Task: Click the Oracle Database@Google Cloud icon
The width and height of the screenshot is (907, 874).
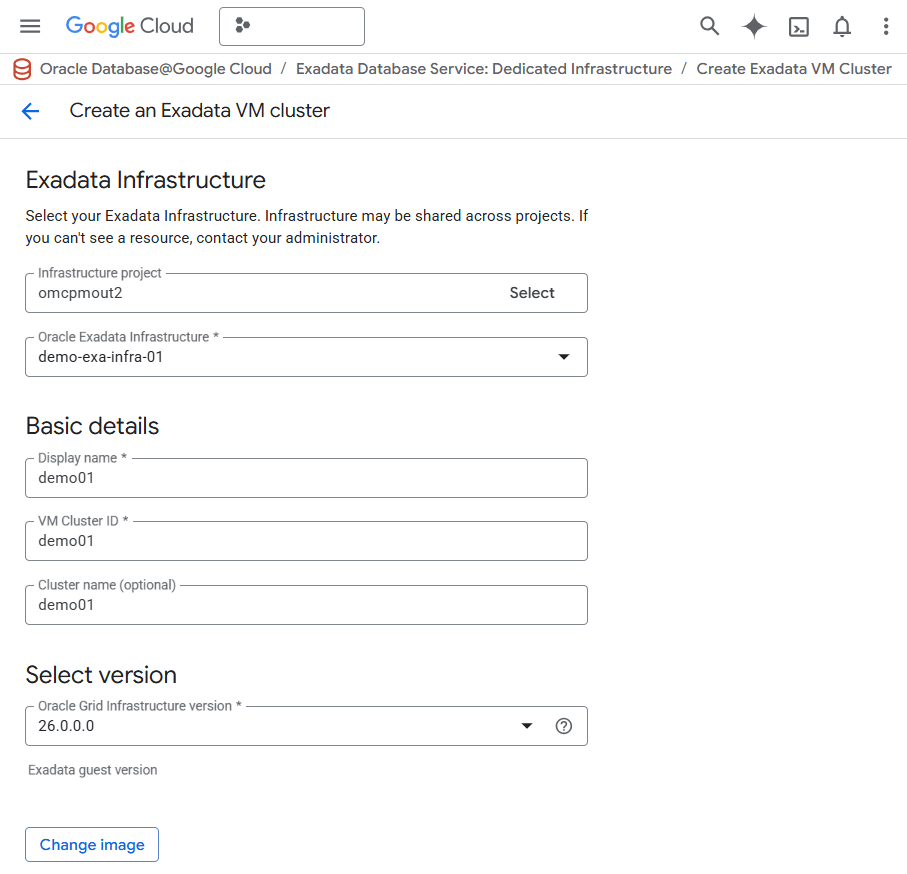Action: 21,69
